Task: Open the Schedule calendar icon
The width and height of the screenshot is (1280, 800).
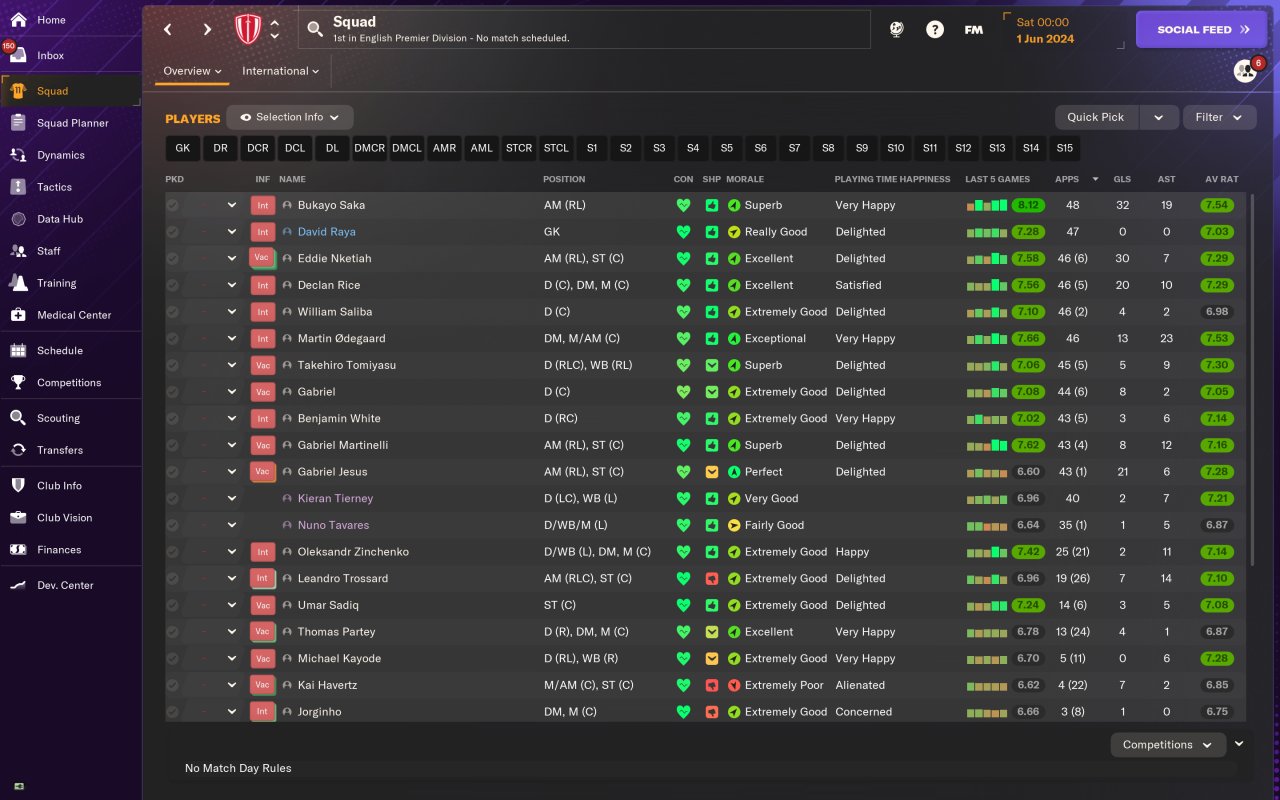Action: coord(18,351)
